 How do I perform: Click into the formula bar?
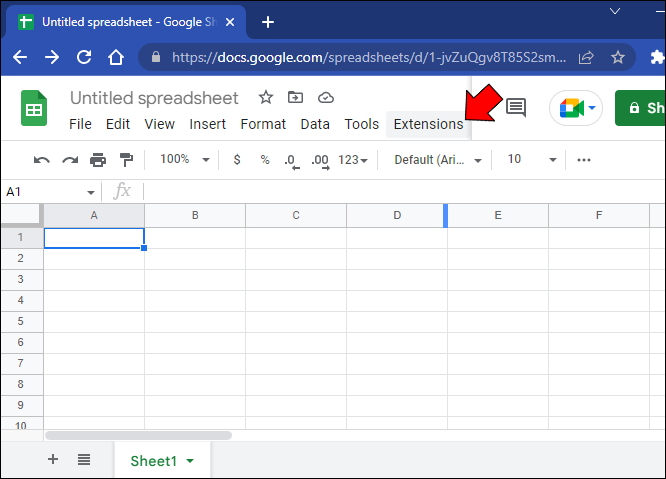[x=404, y=192]
